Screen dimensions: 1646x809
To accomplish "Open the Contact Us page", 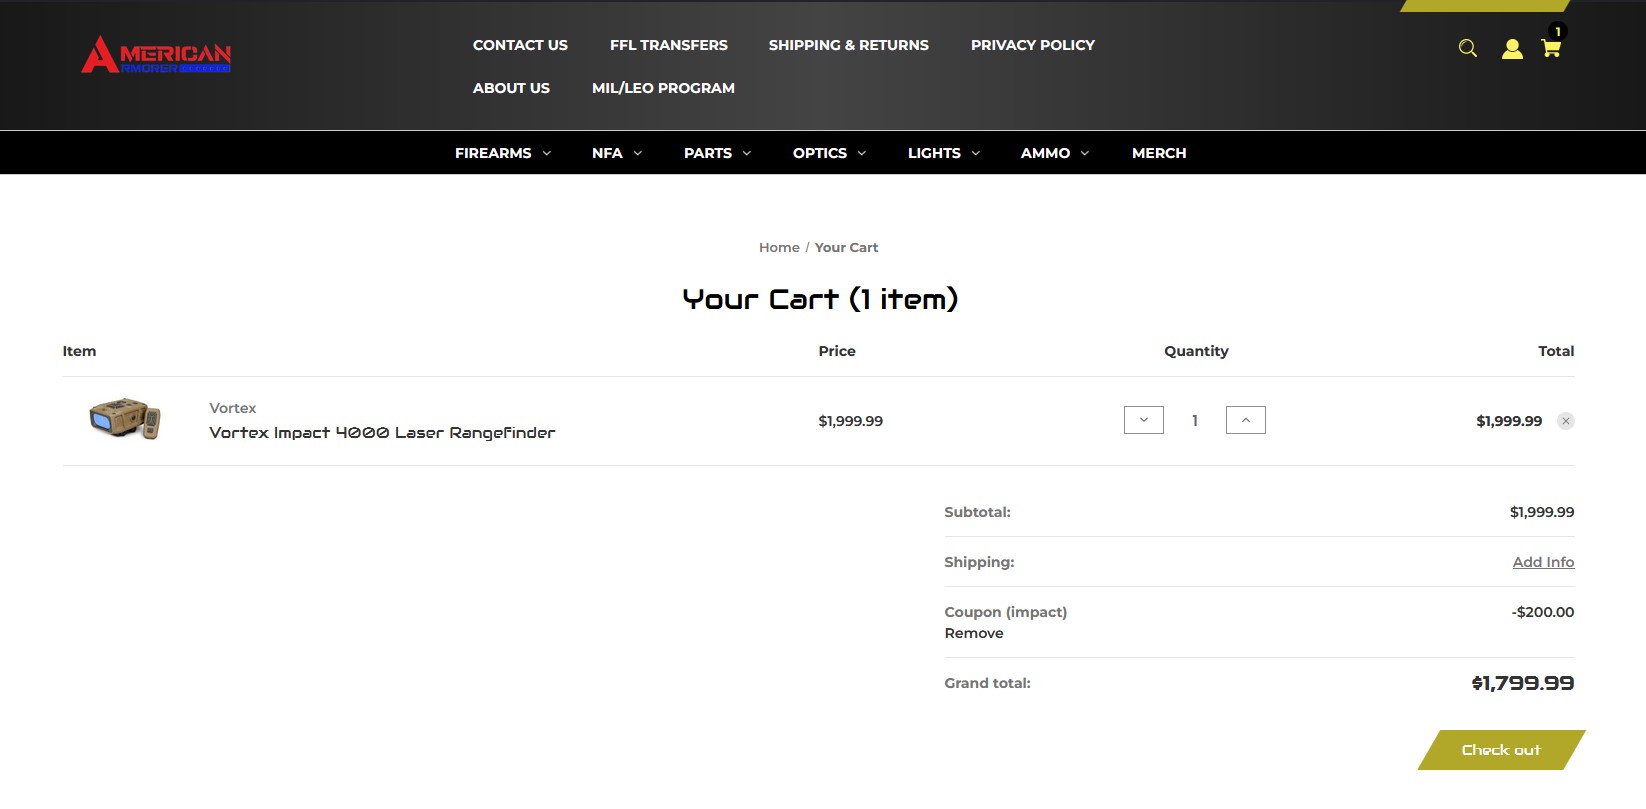I will (x=520, y=45).
